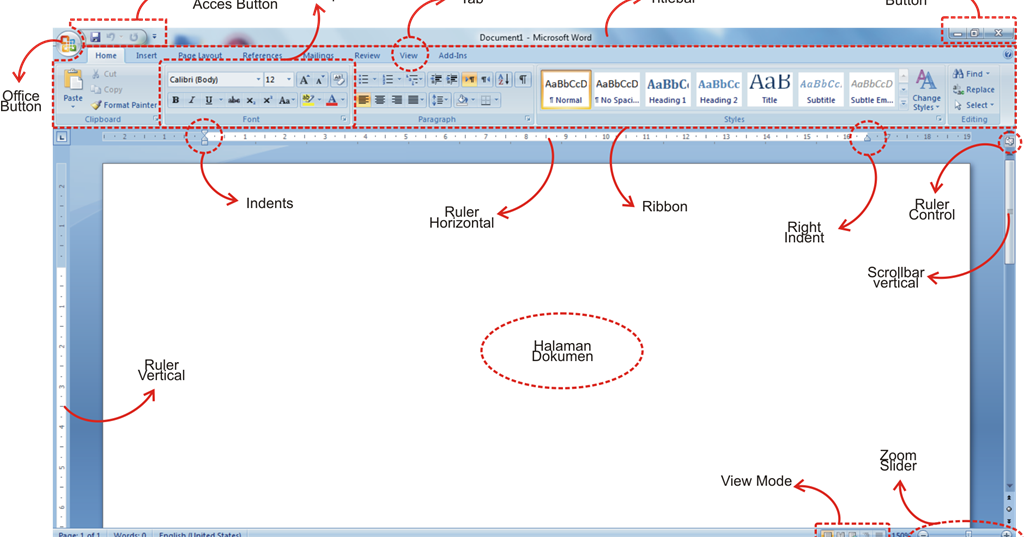Click the Redo/Repeat Quick Access icon
Image resolution: width=1024 pixels, height=537 pixels.
[134, 37]
